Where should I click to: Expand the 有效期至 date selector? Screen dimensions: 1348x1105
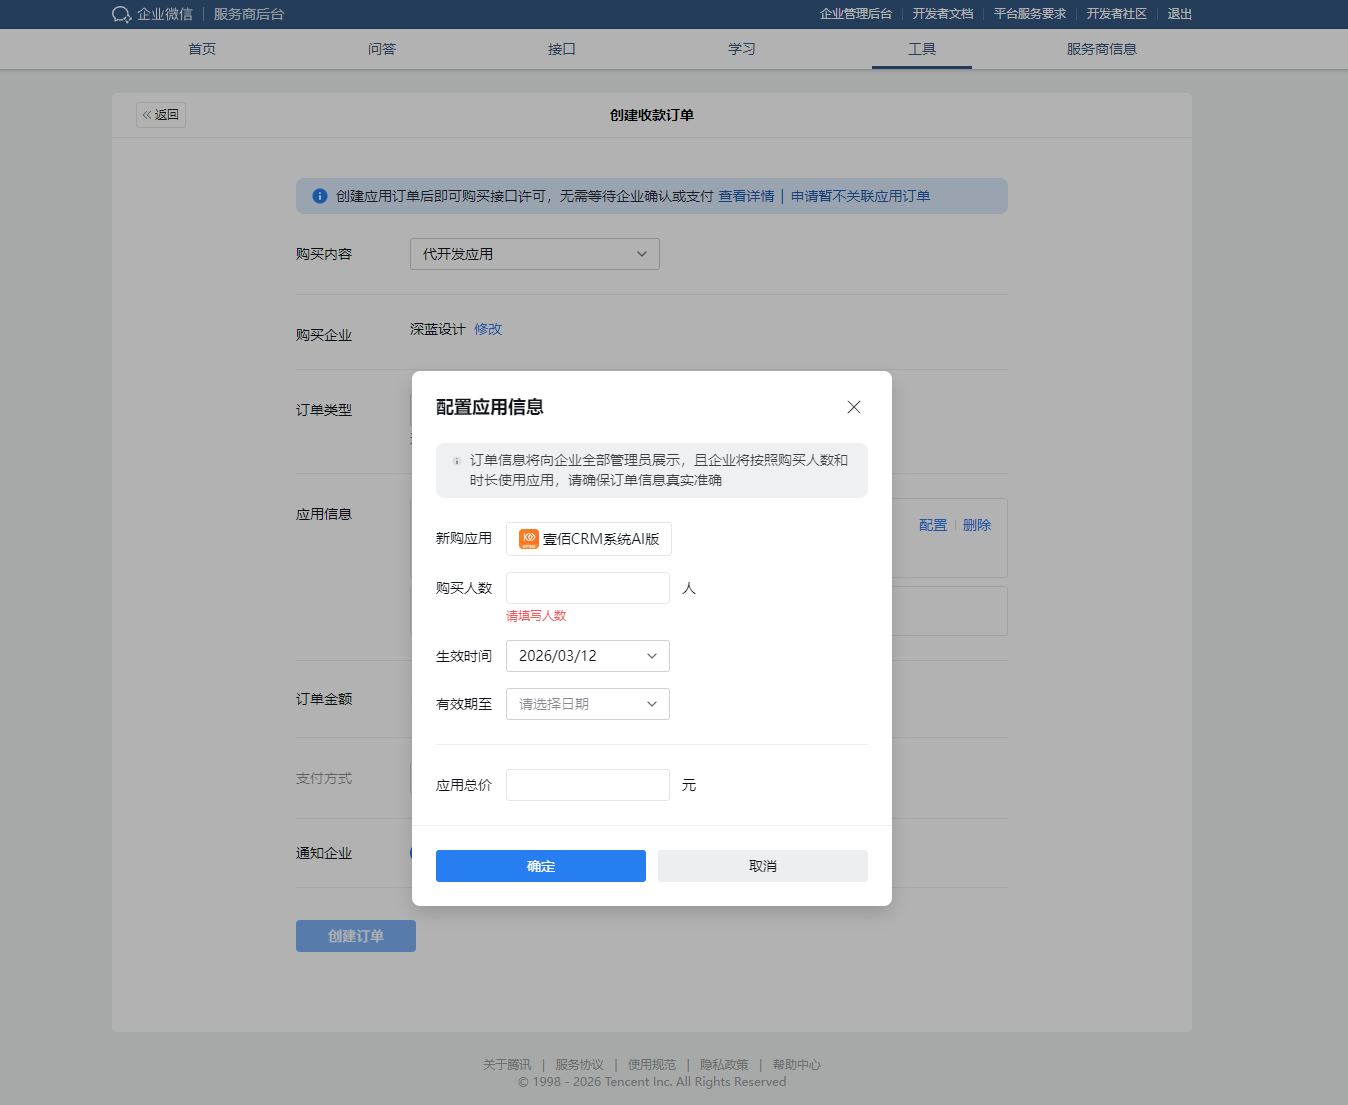tap(587, 704)
